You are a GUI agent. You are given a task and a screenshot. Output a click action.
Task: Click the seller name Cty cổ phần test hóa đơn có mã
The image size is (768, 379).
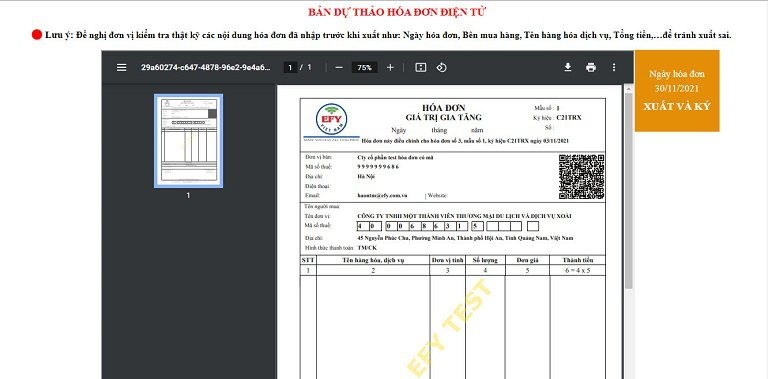click(x=396, y=157)
